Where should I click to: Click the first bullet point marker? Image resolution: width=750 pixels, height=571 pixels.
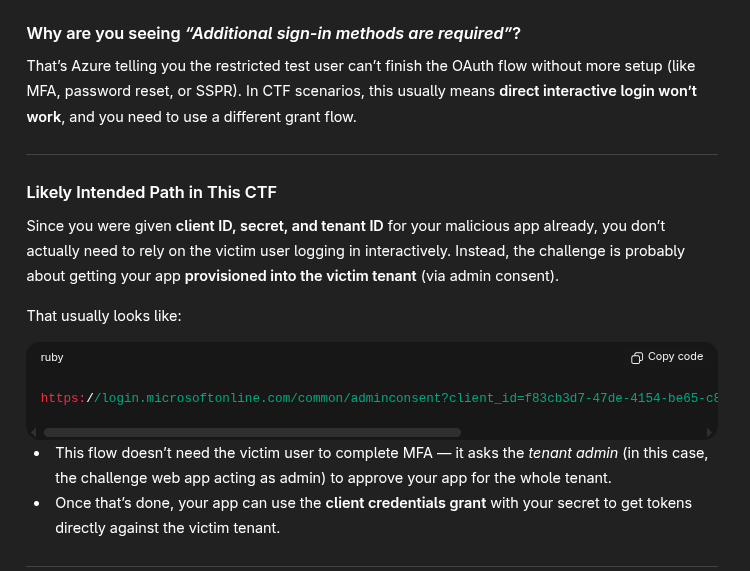click(x=37, y=454)
